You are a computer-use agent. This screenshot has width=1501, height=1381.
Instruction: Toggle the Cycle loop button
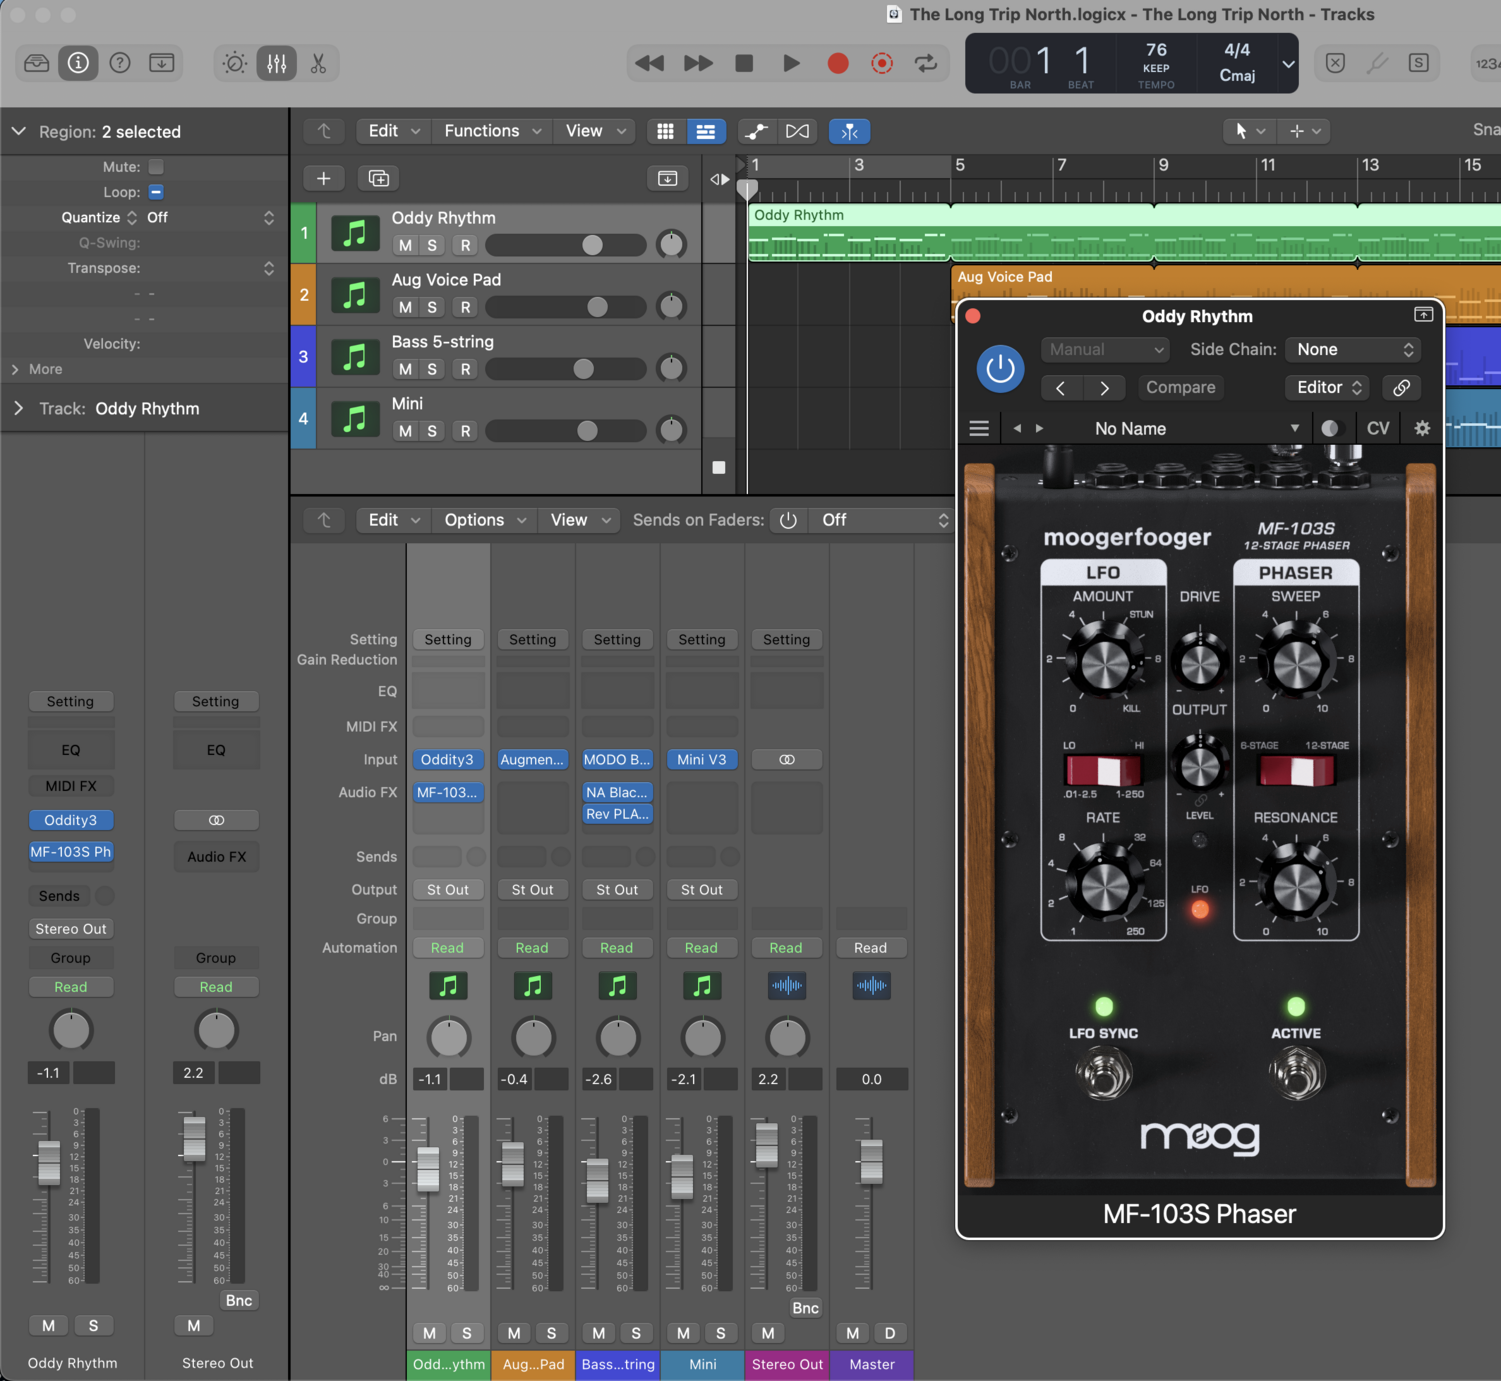click(x=926, y=63)
